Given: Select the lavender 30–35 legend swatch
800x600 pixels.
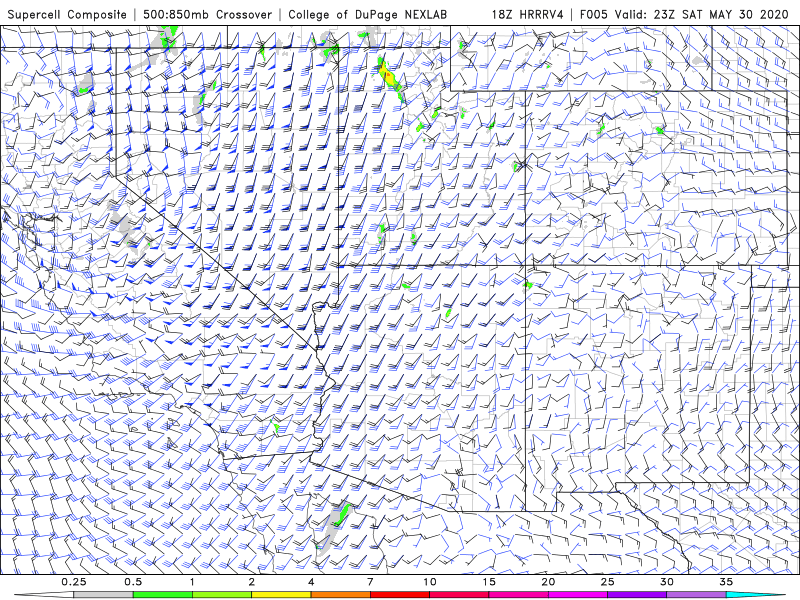Looking at the screenshot, I should (696, 595).
